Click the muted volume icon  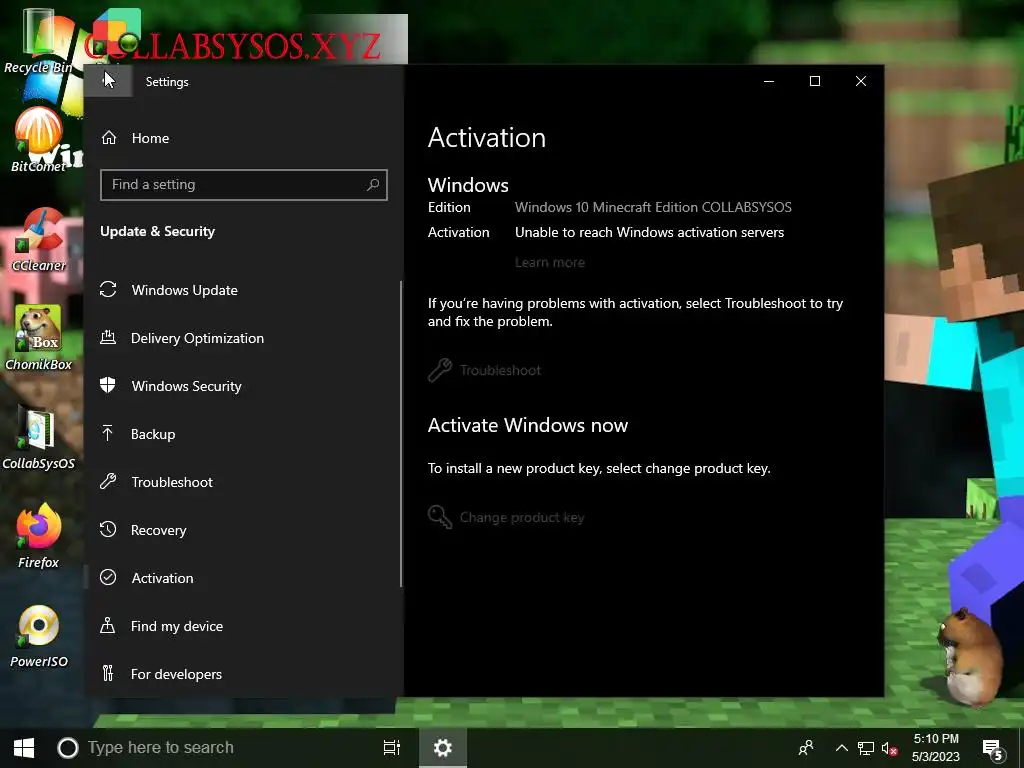(889, 748)
